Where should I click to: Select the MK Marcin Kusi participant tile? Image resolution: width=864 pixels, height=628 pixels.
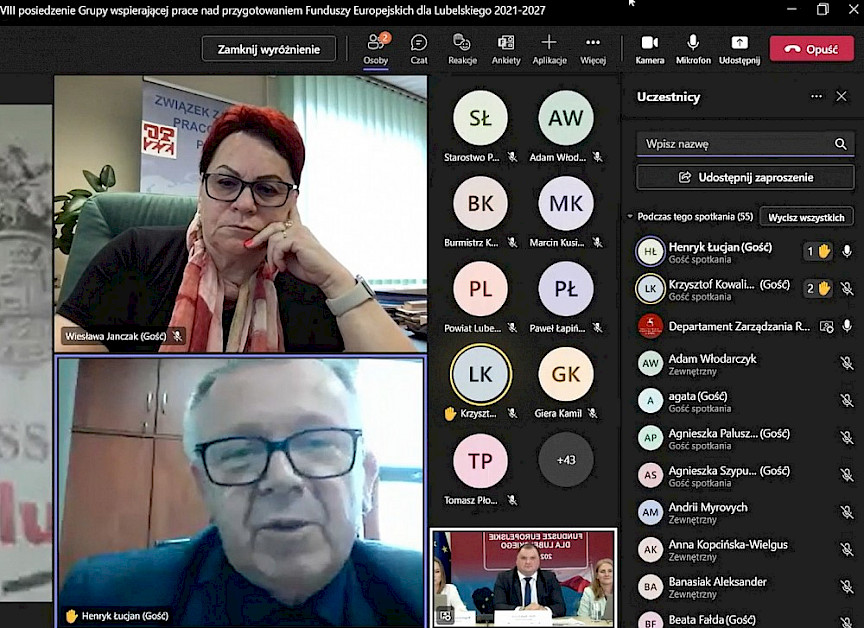(566, 212)
